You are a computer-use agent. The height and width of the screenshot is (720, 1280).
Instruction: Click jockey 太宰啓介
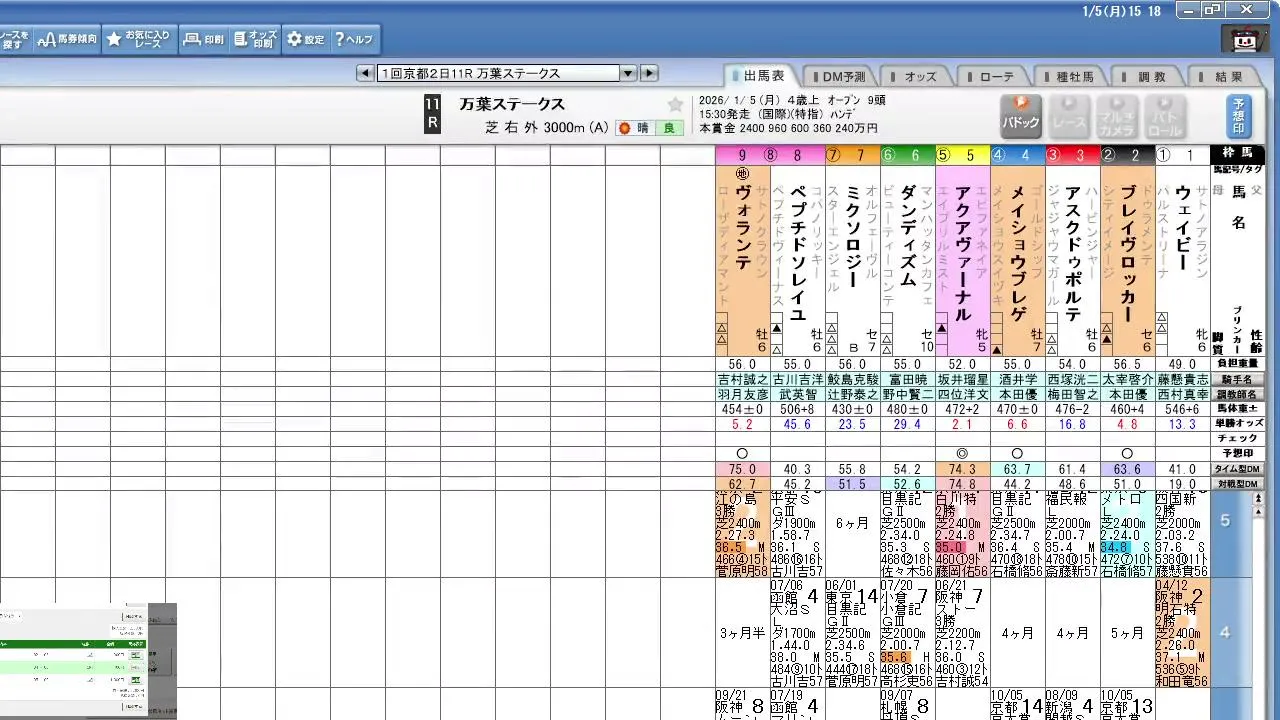coord(1127,380)
